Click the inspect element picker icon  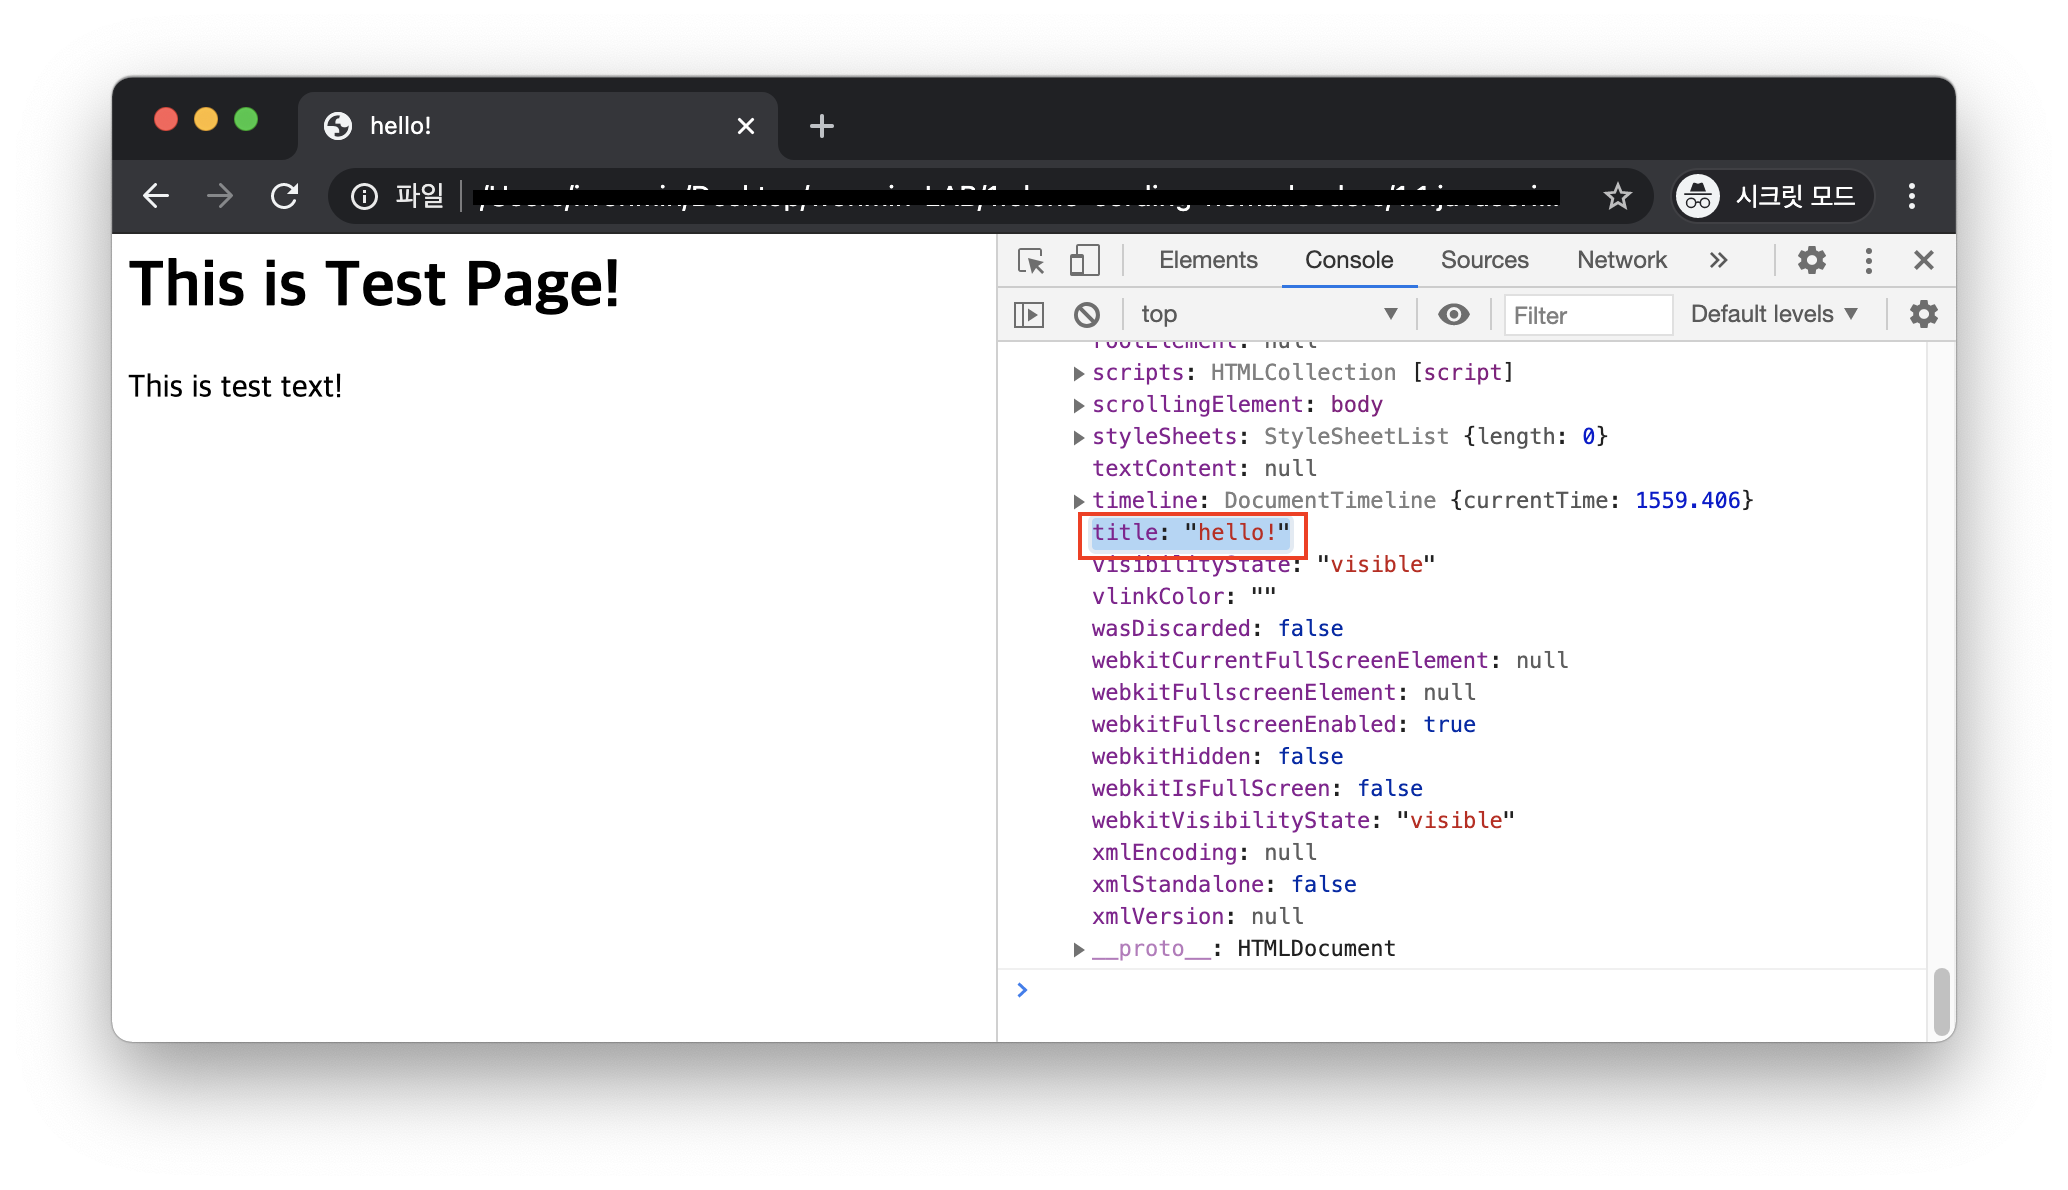pos(1031,261)
